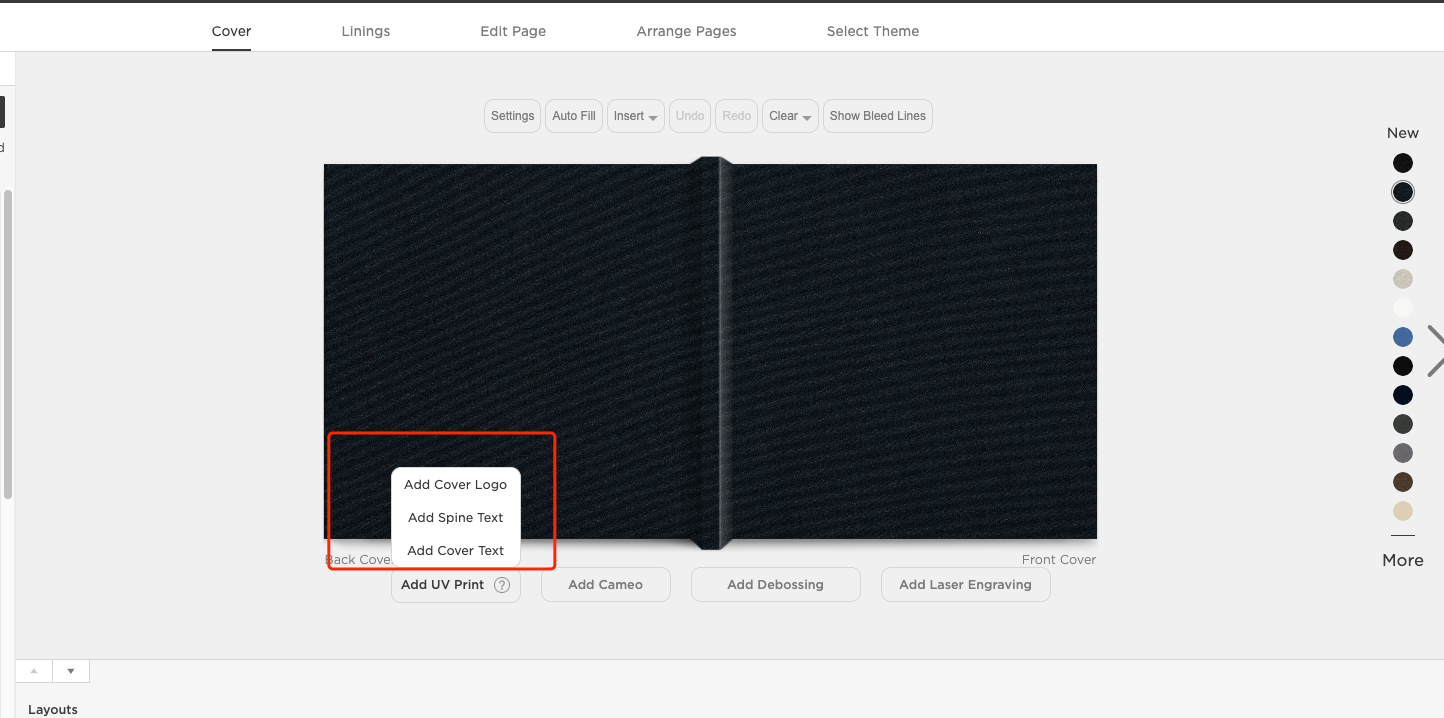The image size is (1444, 718).
Task: Choose Add Cover Logo from popup menu
Action: (456, 485)
